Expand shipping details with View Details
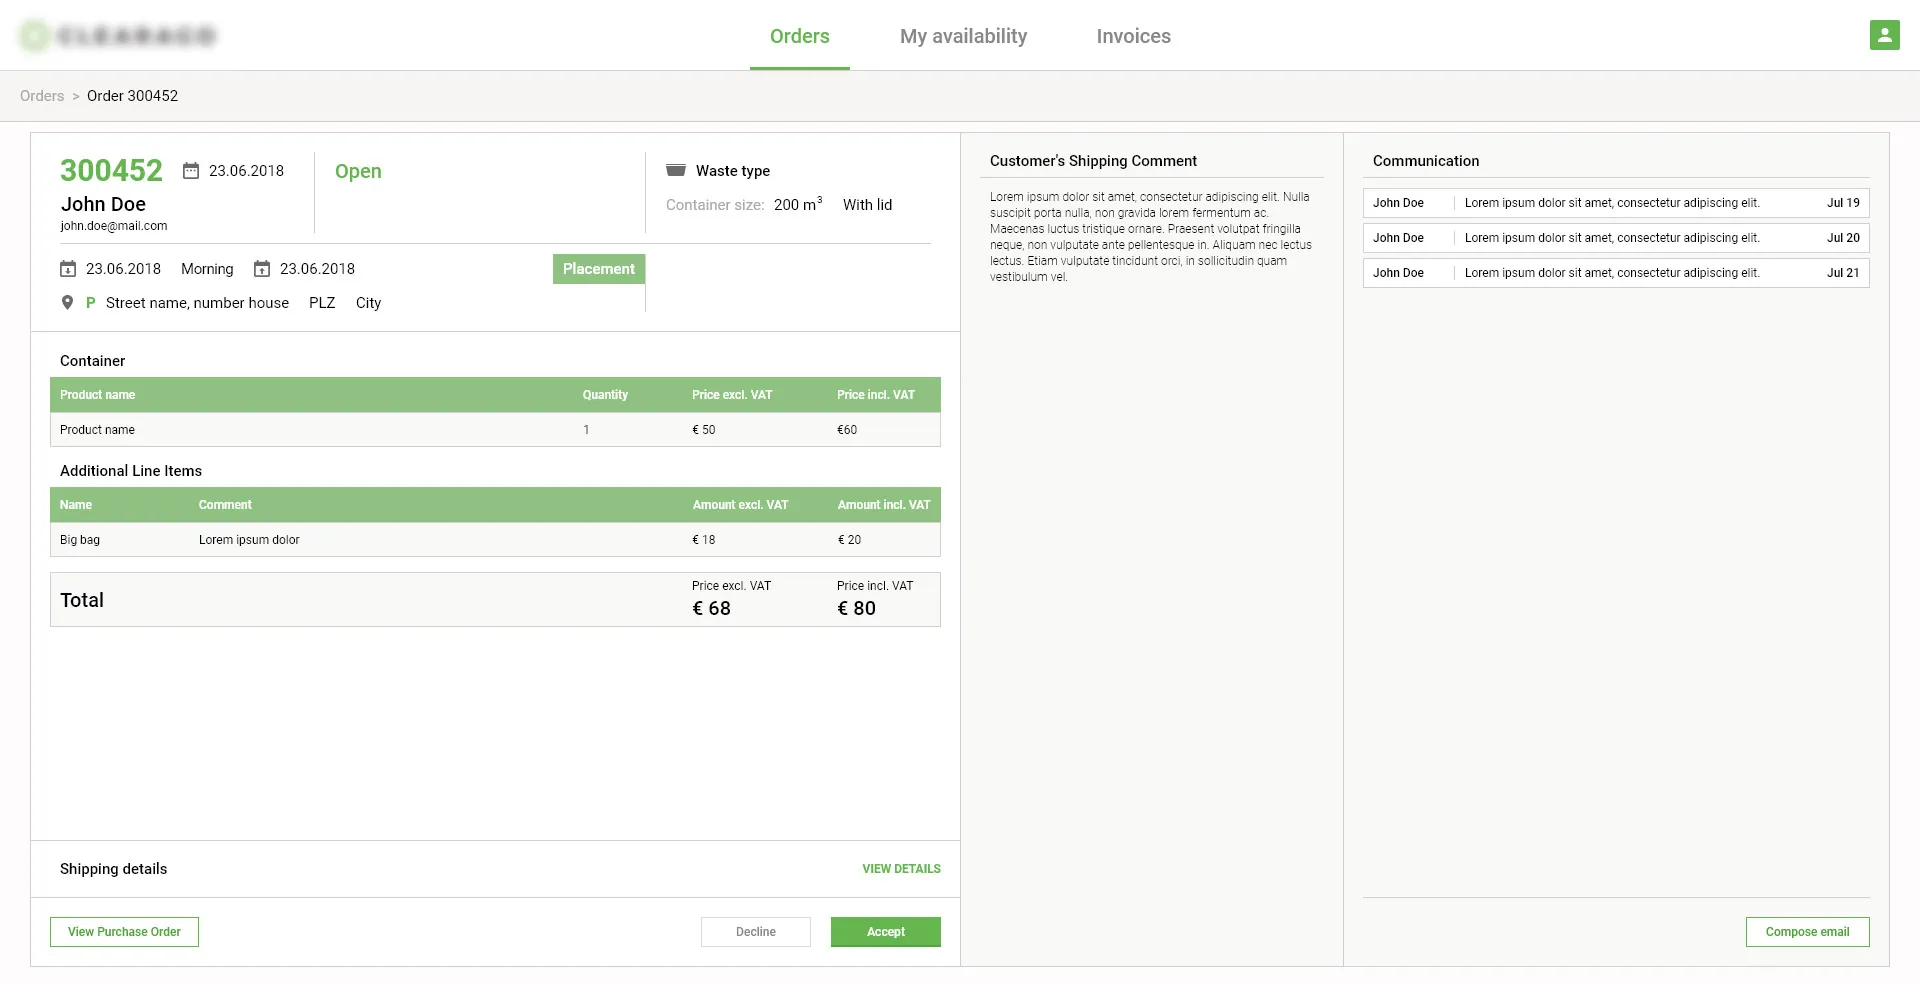 [901, 869]
